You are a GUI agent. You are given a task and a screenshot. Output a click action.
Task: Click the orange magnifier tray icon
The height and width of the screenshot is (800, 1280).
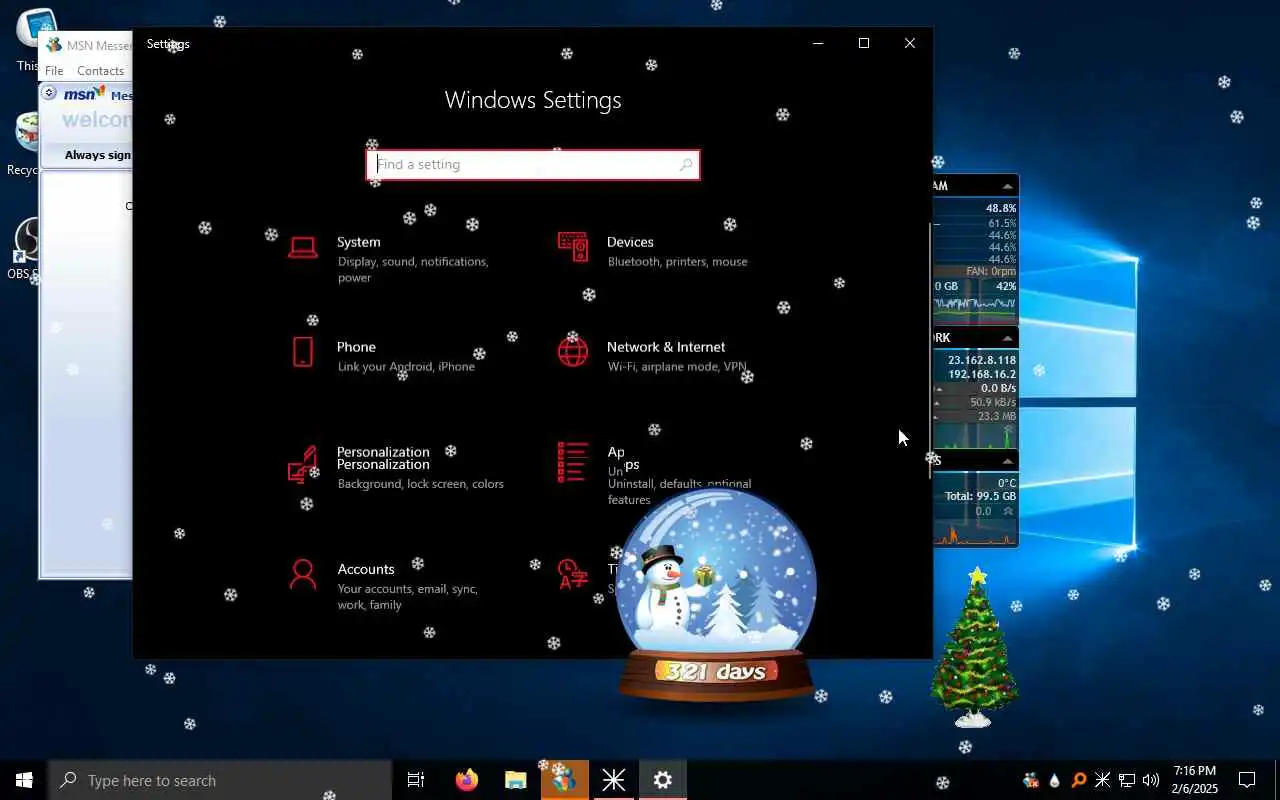[1078, 780]
